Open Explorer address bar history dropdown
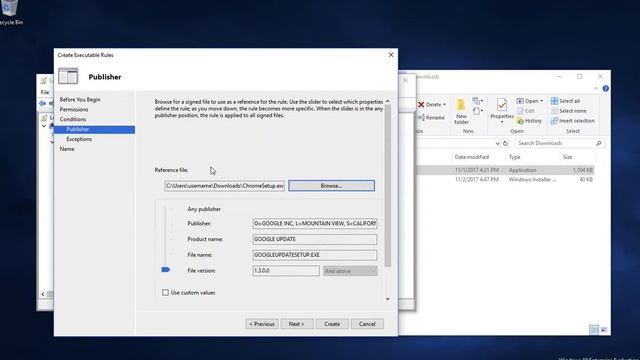 click(497, 143)
